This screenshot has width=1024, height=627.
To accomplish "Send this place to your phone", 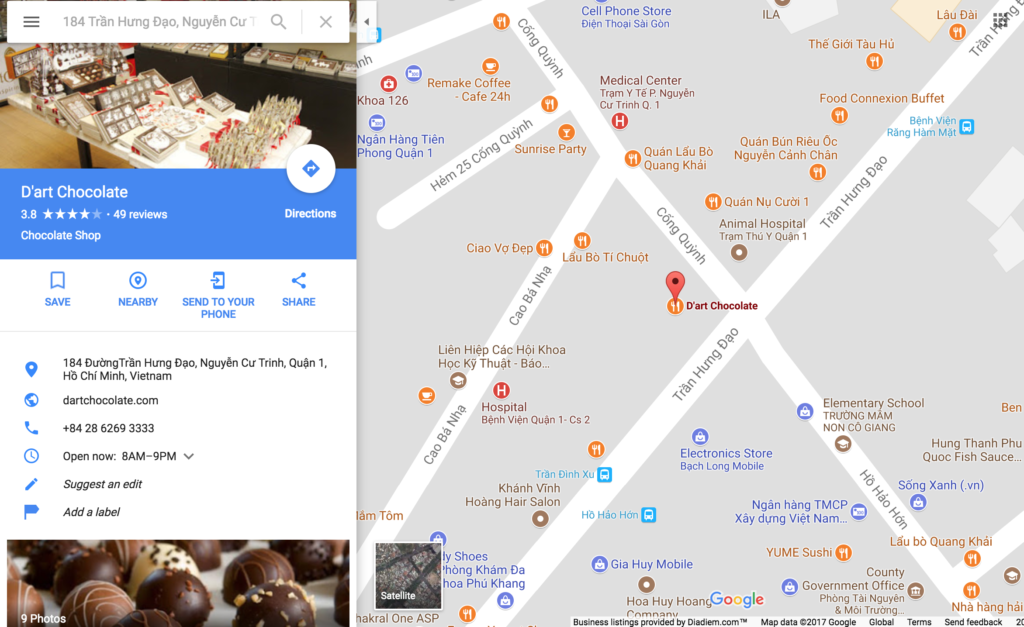I will [x=218, y=295].
